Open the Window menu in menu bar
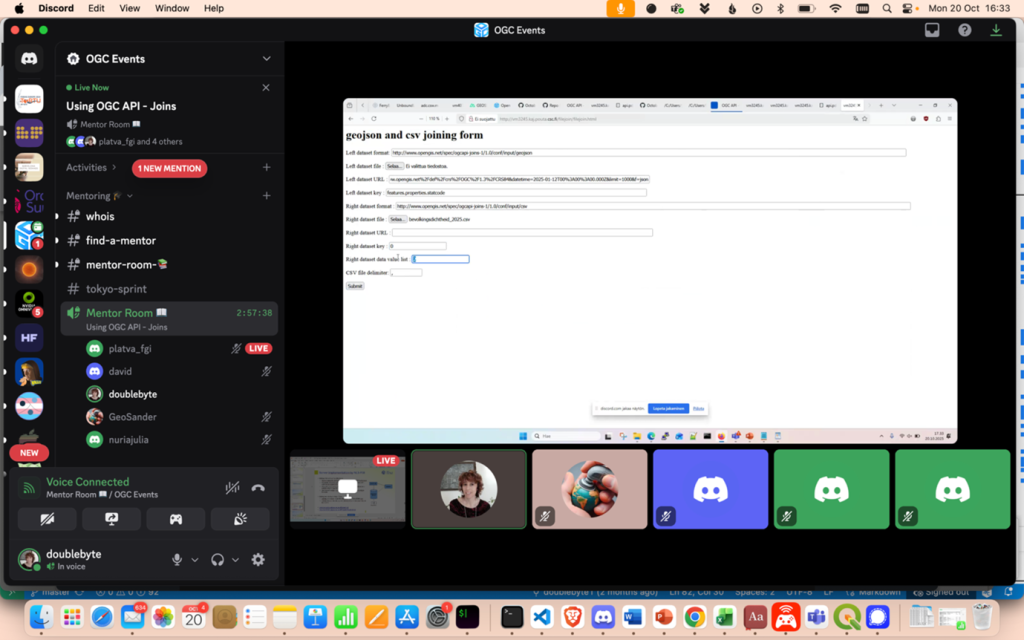 click(x=172, y=8)
